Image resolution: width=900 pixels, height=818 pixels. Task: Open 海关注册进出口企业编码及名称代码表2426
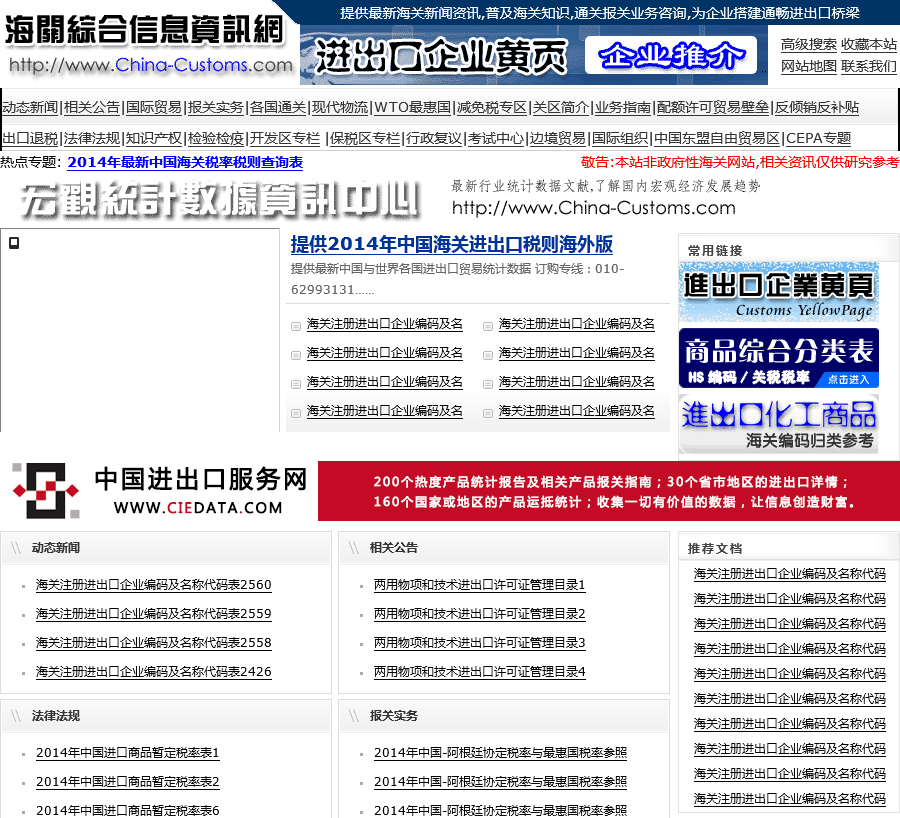point(153,672)
